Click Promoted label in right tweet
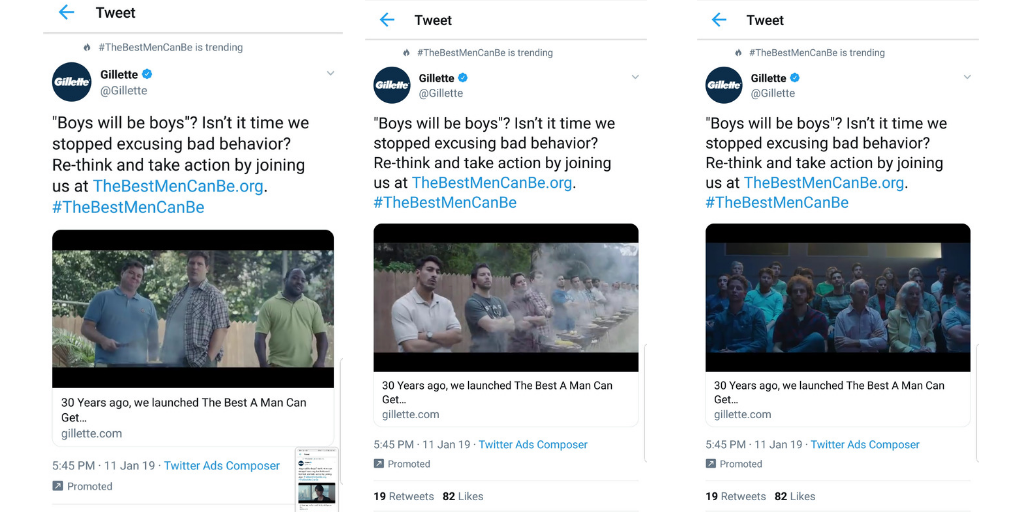The width and height of the screenshot is (1024, 512). coord(741,464)
